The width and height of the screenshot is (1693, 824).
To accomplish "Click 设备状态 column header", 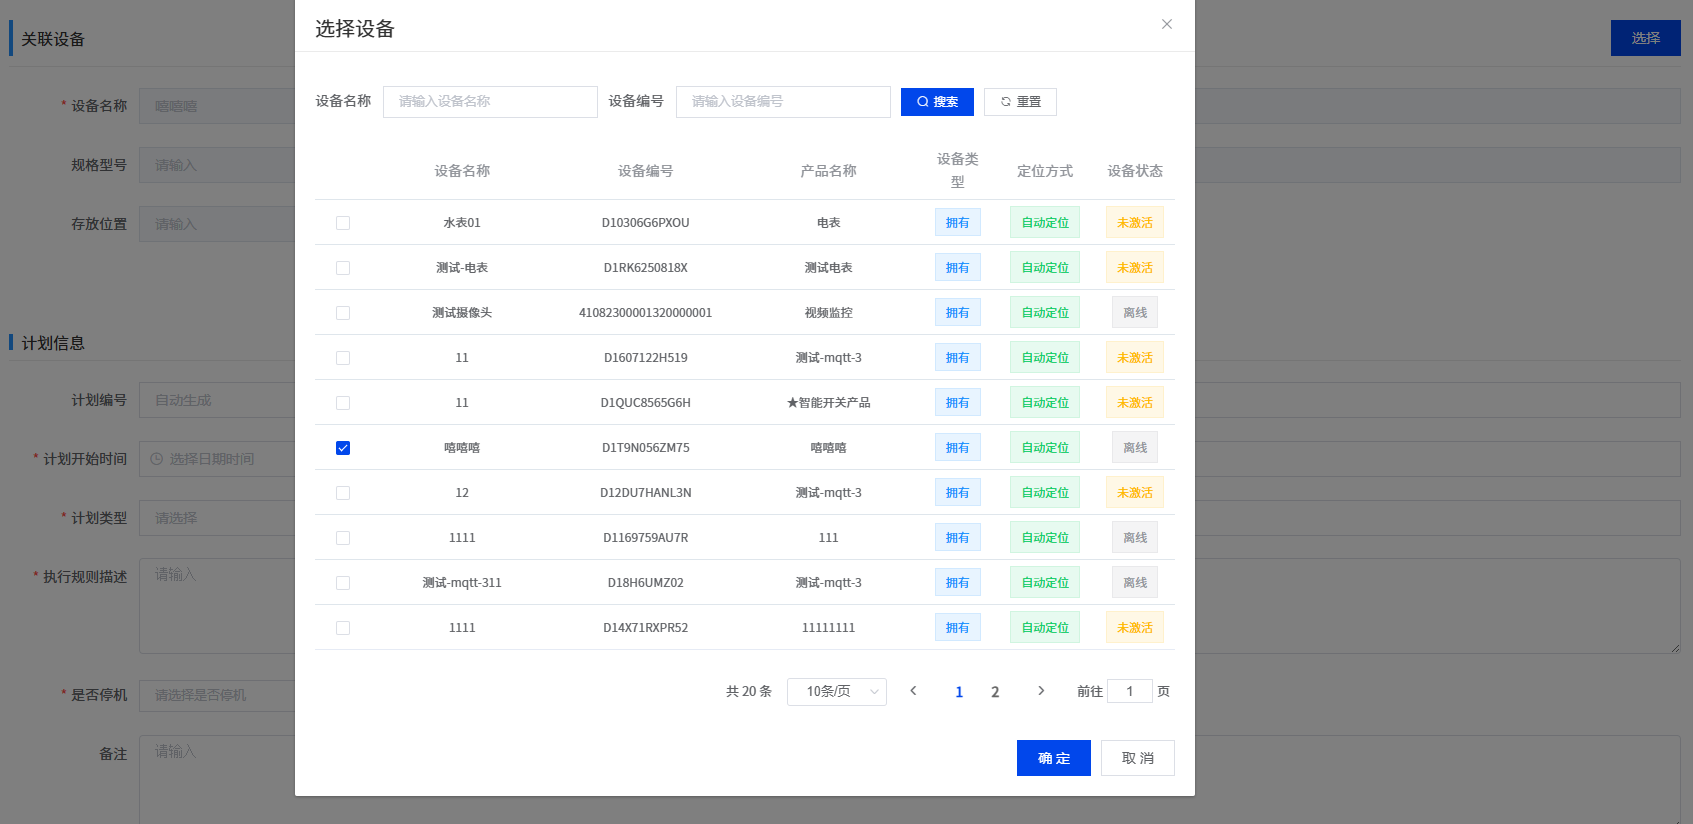I will pyautogui.click(x=1135, y=171).
